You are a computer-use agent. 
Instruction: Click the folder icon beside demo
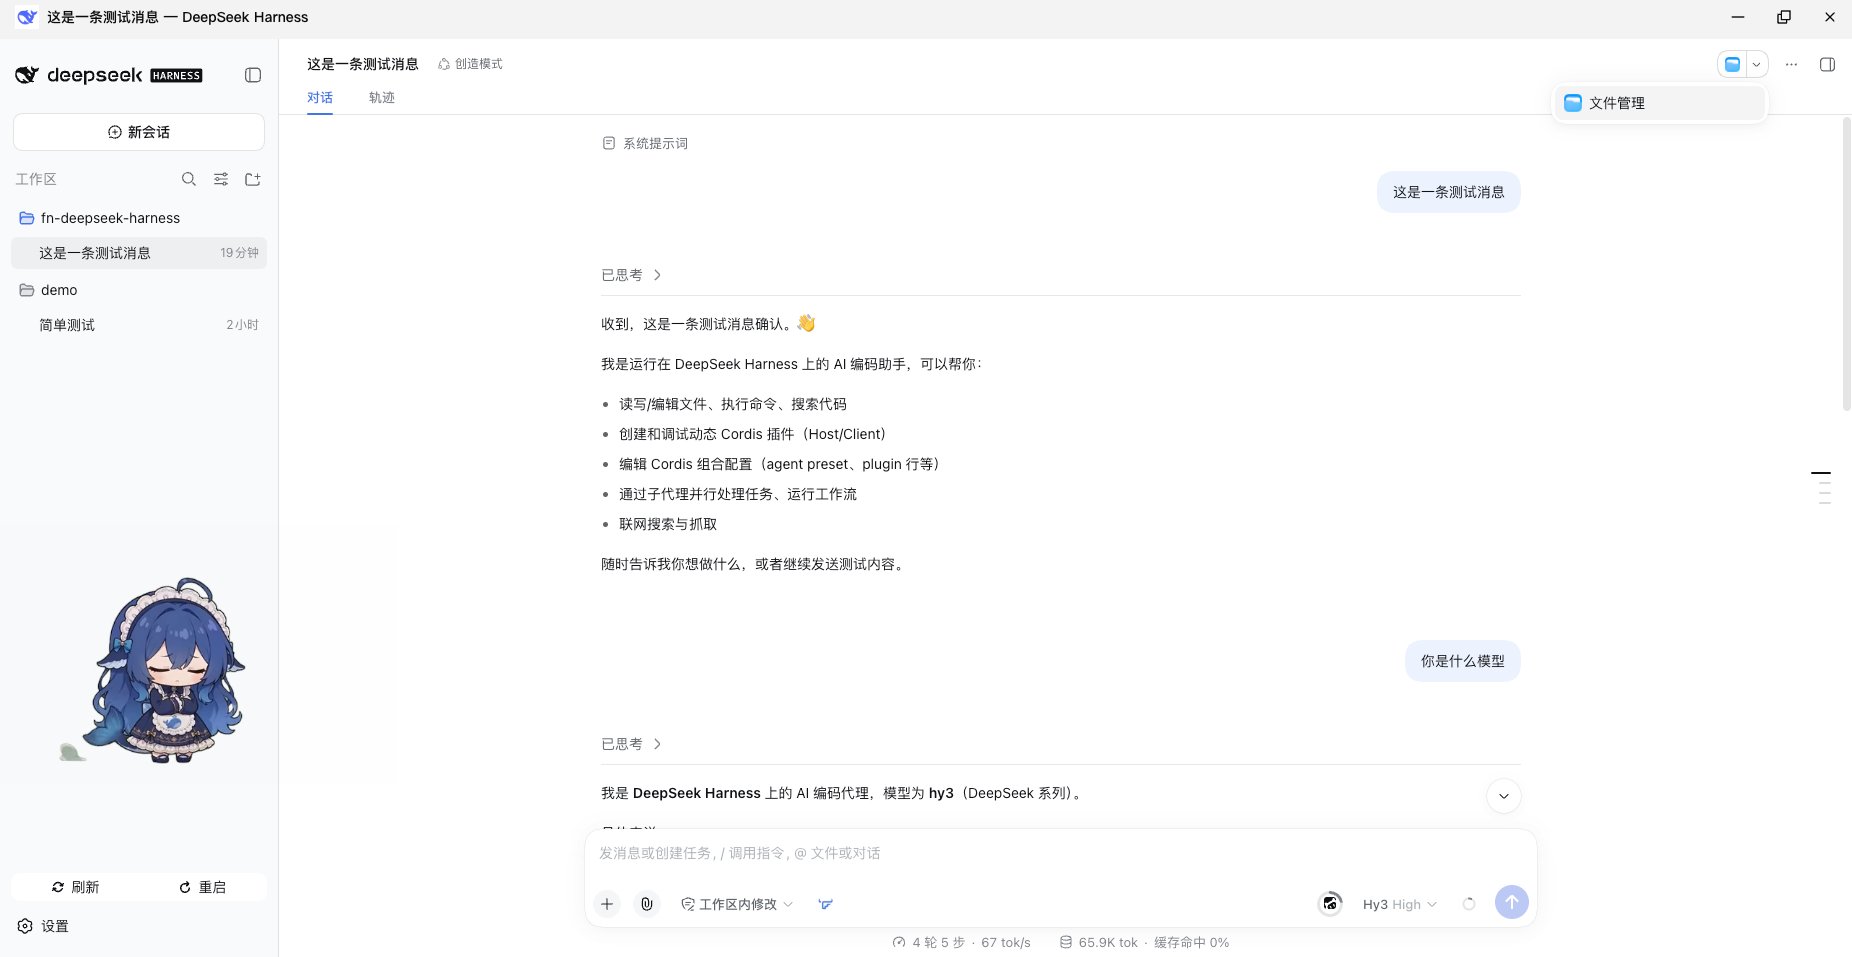point(27,290)
